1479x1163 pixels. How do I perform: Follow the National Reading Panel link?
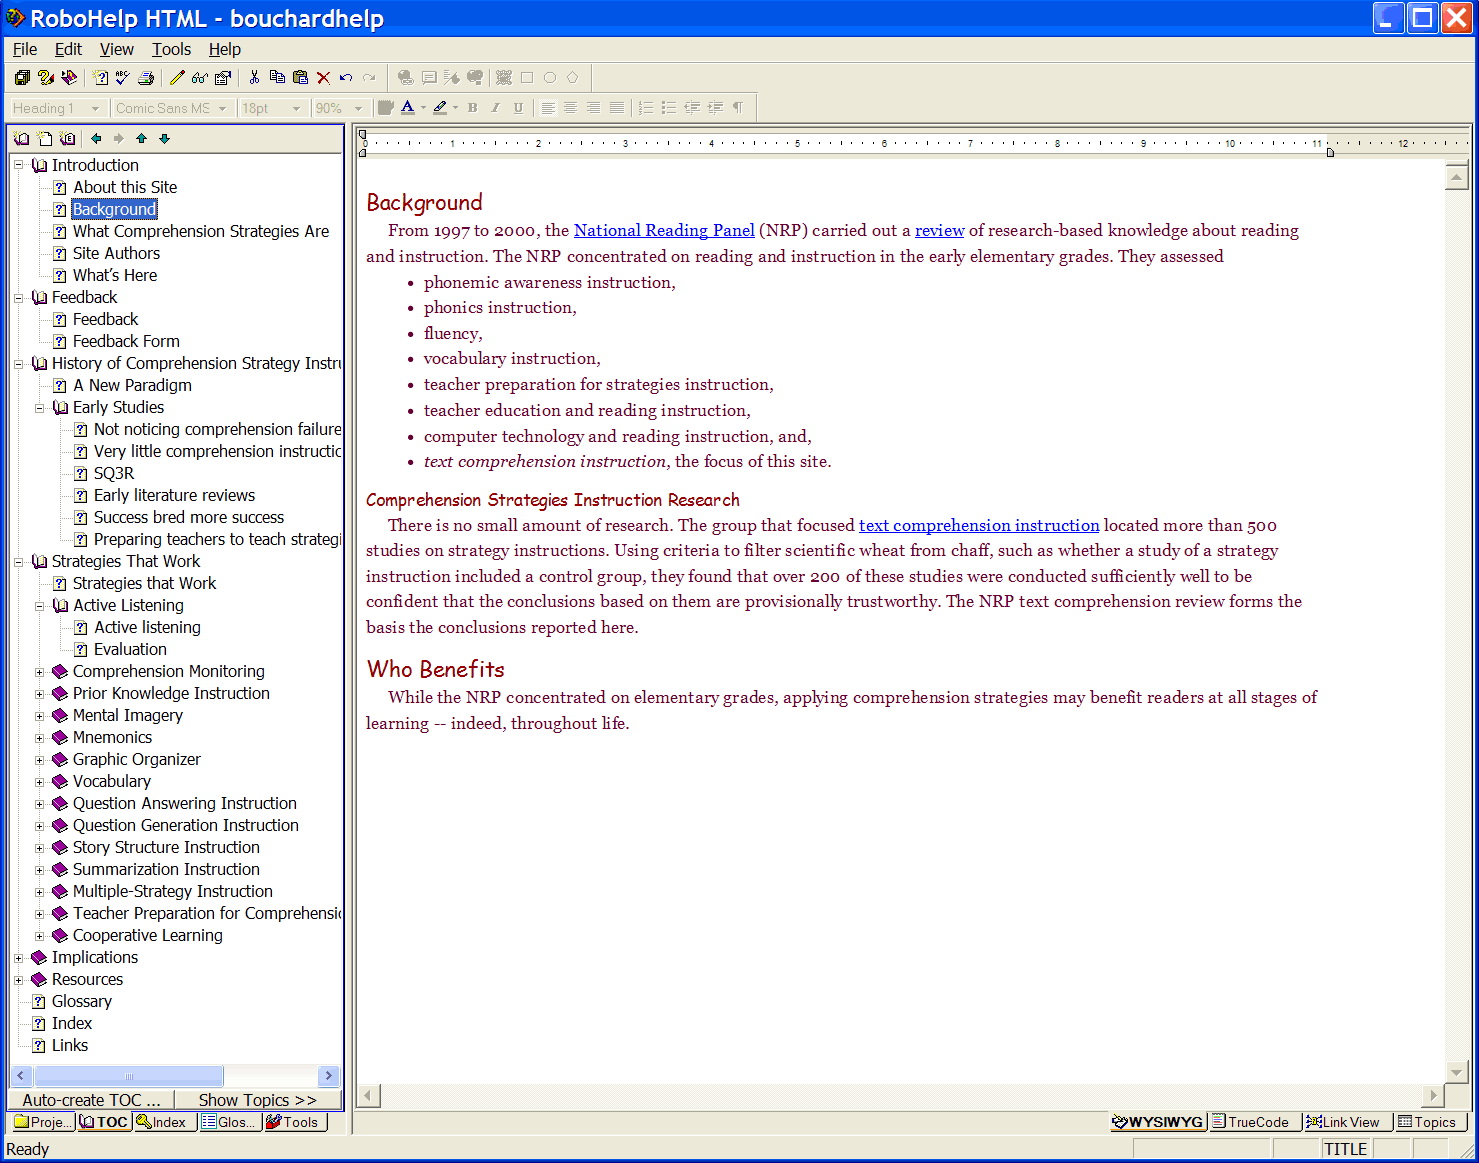[664, 230]
